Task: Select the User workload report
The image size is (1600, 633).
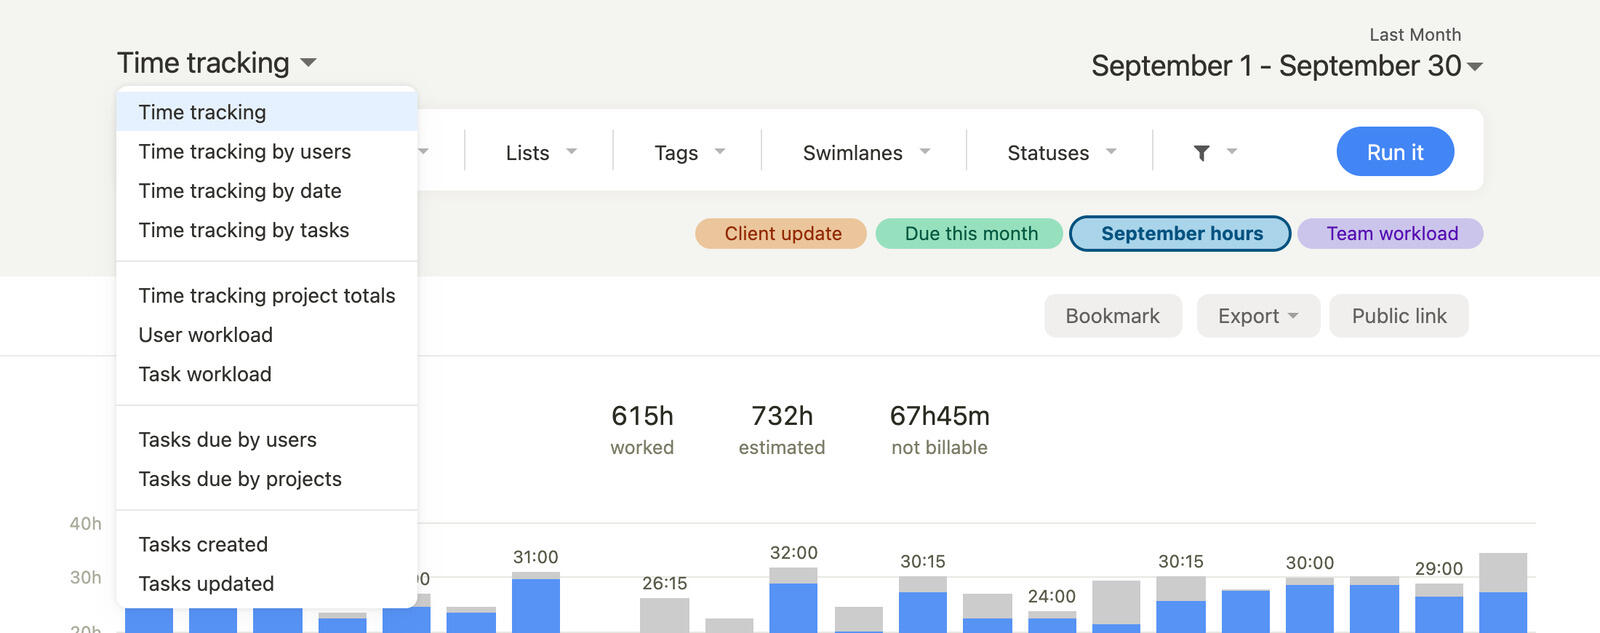Action: 266,335
